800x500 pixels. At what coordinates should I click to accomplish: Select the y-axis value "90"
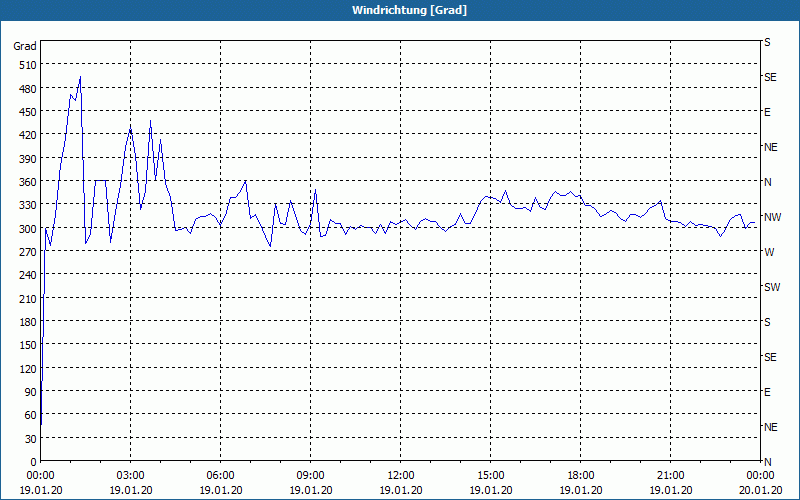31,392
